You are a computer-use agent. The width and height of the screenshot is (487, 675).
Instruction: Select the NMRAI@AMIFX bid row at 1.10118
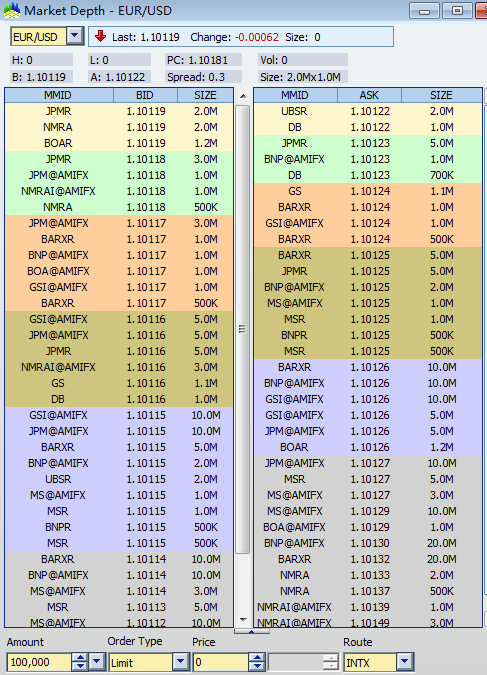[x=119, y=191]
